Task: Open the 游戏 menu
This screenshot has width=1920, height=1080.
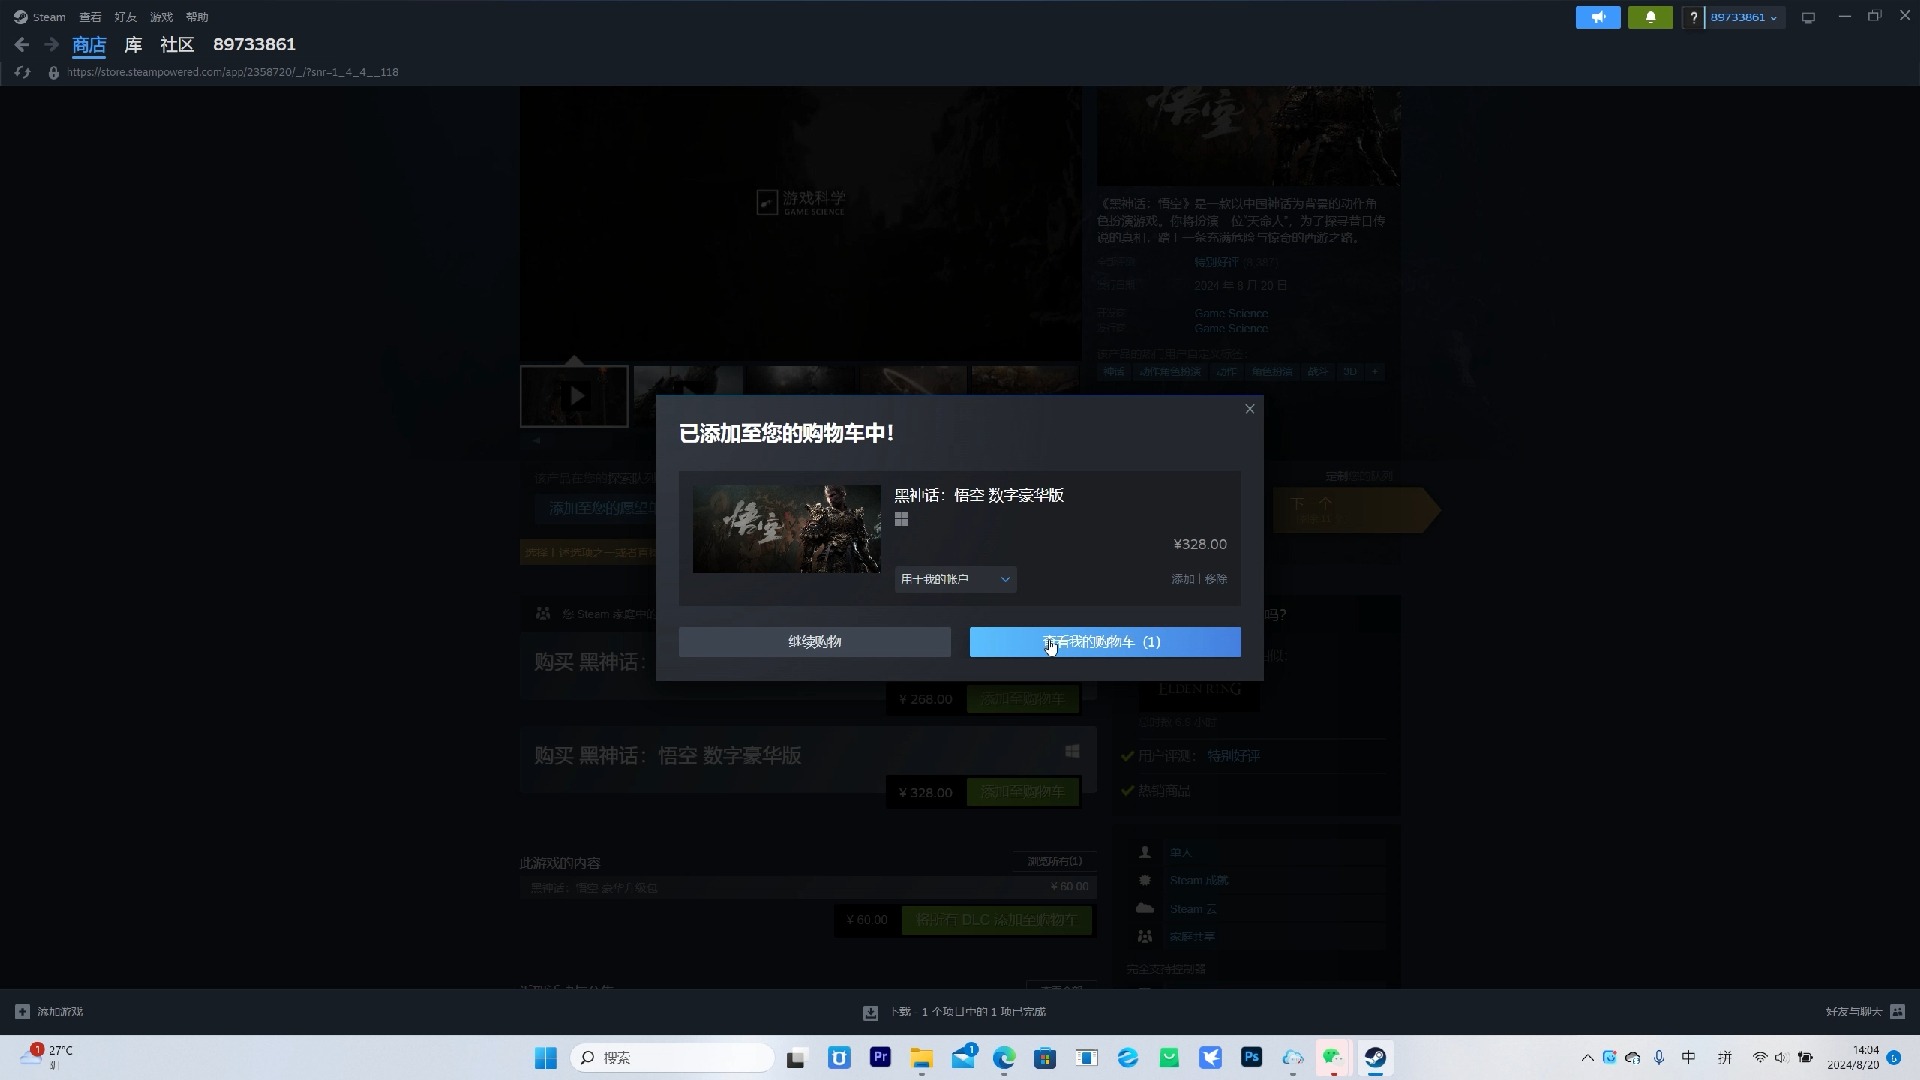Action: pyautogui.click(x=161, y=17)
